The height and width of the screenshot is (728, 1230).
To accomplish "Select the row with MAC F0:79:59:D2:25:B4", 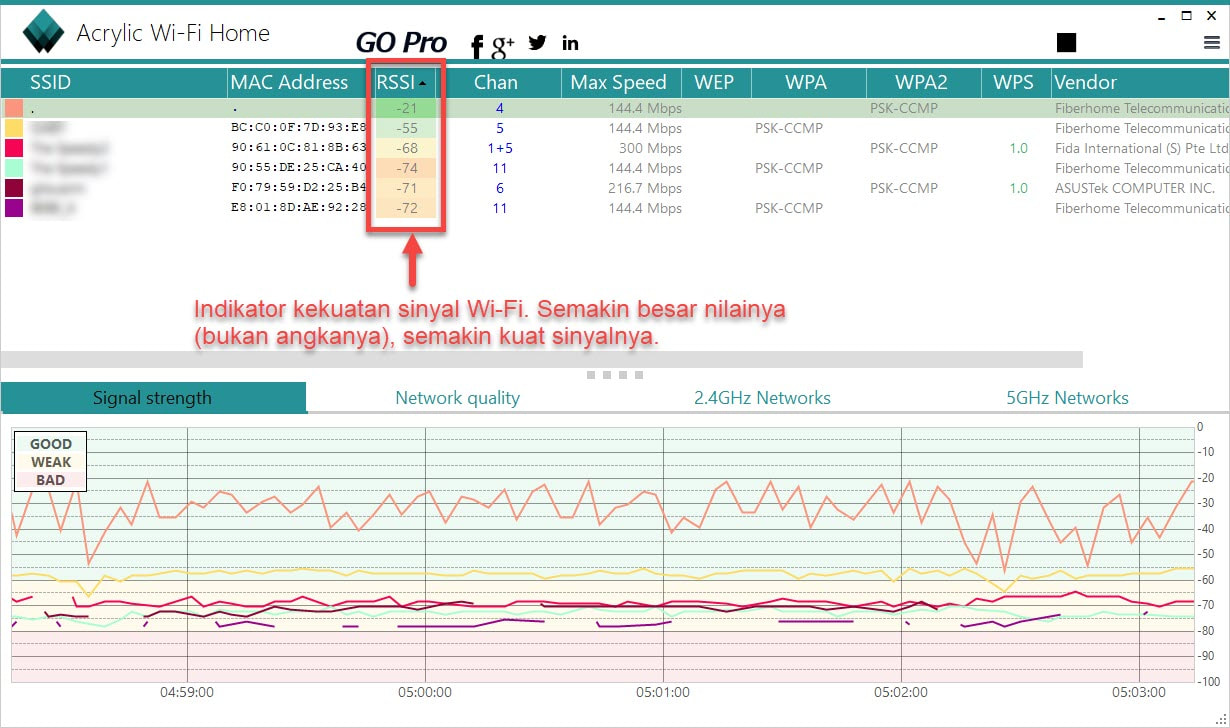I will [615, 188].
